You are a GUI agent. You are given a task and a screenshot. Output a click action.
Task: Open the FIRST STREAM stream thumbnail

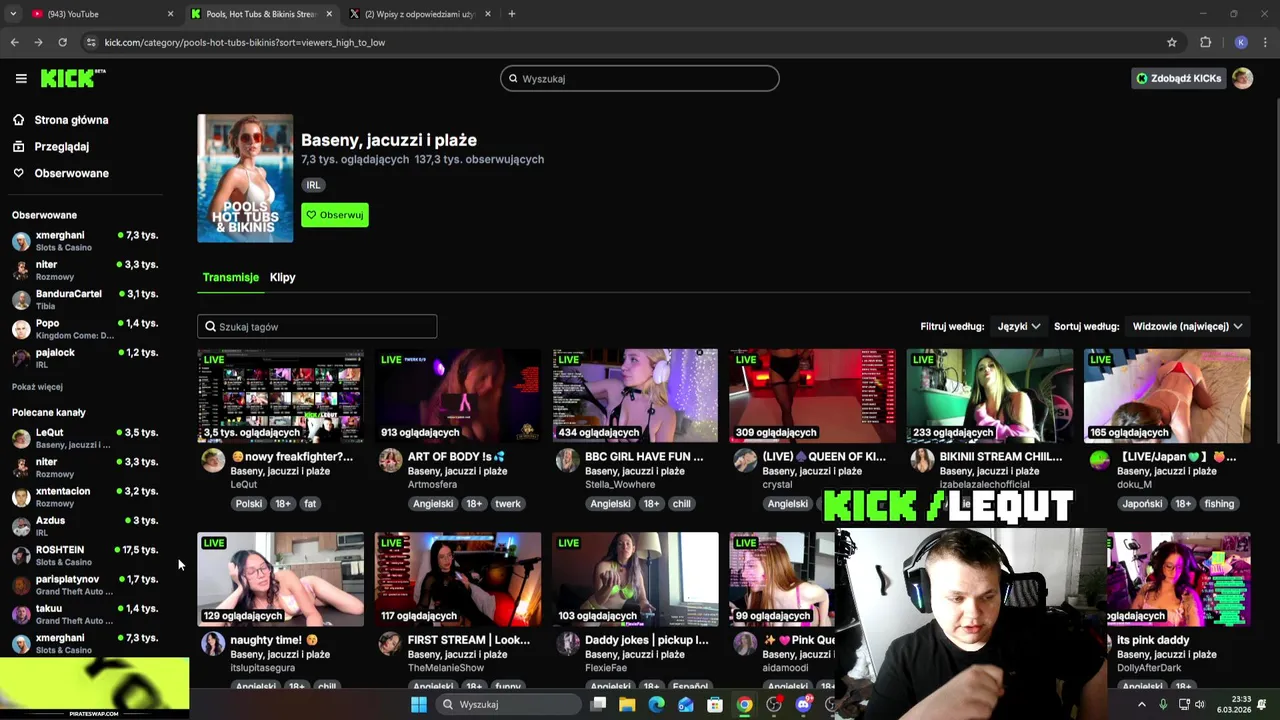[x=458, y=579]
